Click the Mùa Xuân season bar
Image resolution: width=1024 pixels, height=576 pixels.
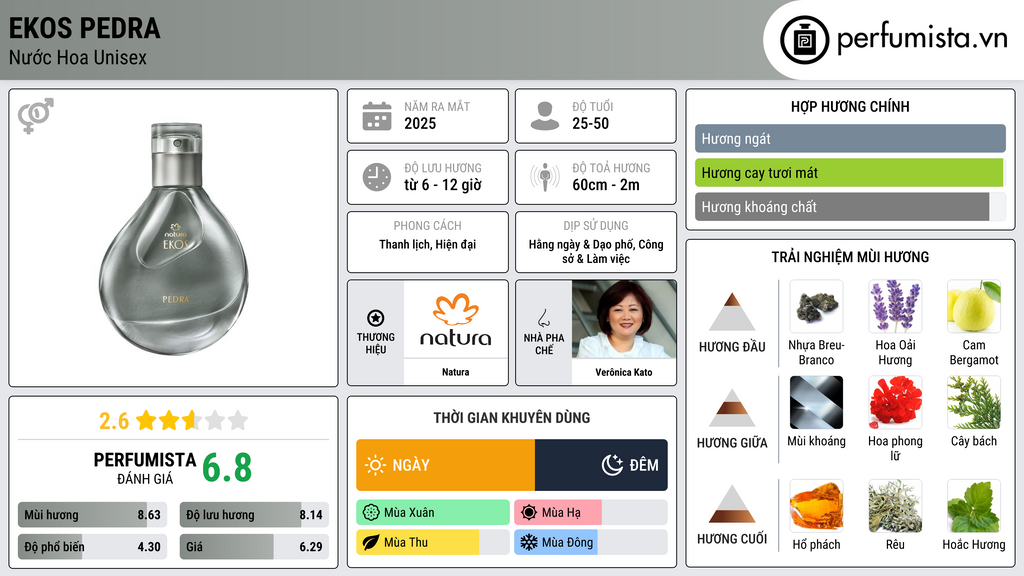[x=433, y=513]
